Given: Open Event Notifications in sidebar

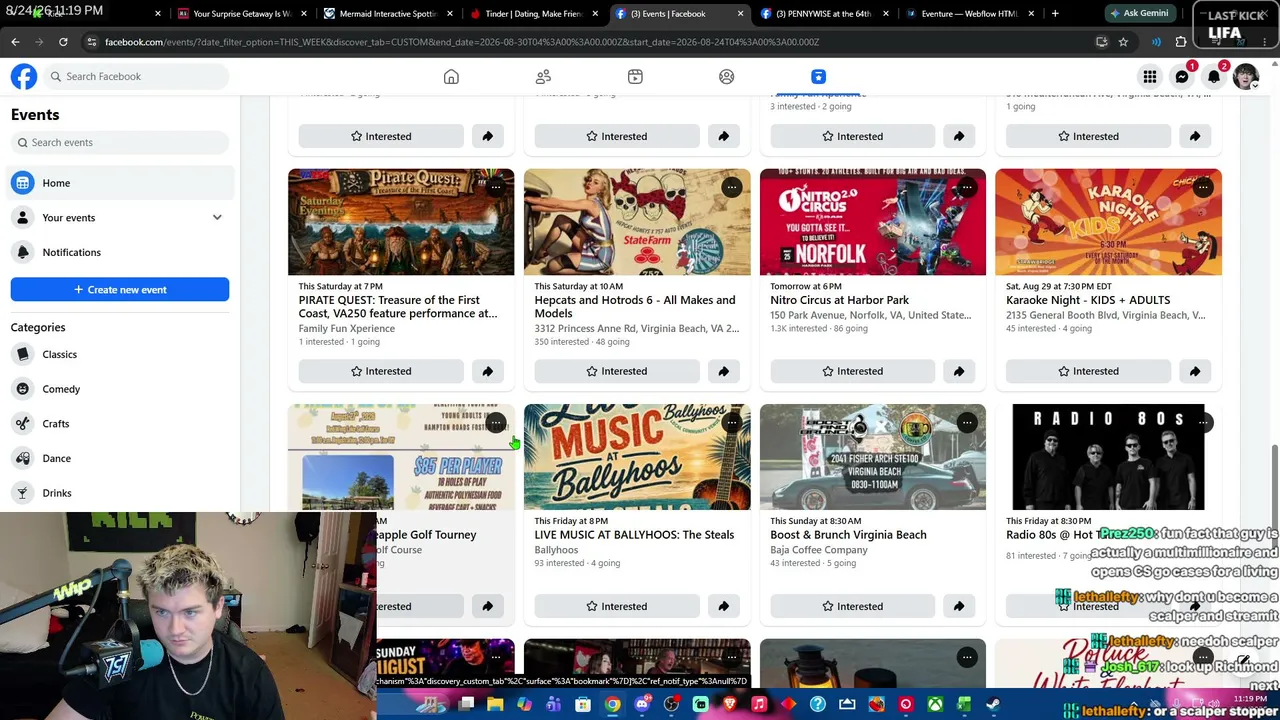Looking at the screenshot, I should coord(120,252).
